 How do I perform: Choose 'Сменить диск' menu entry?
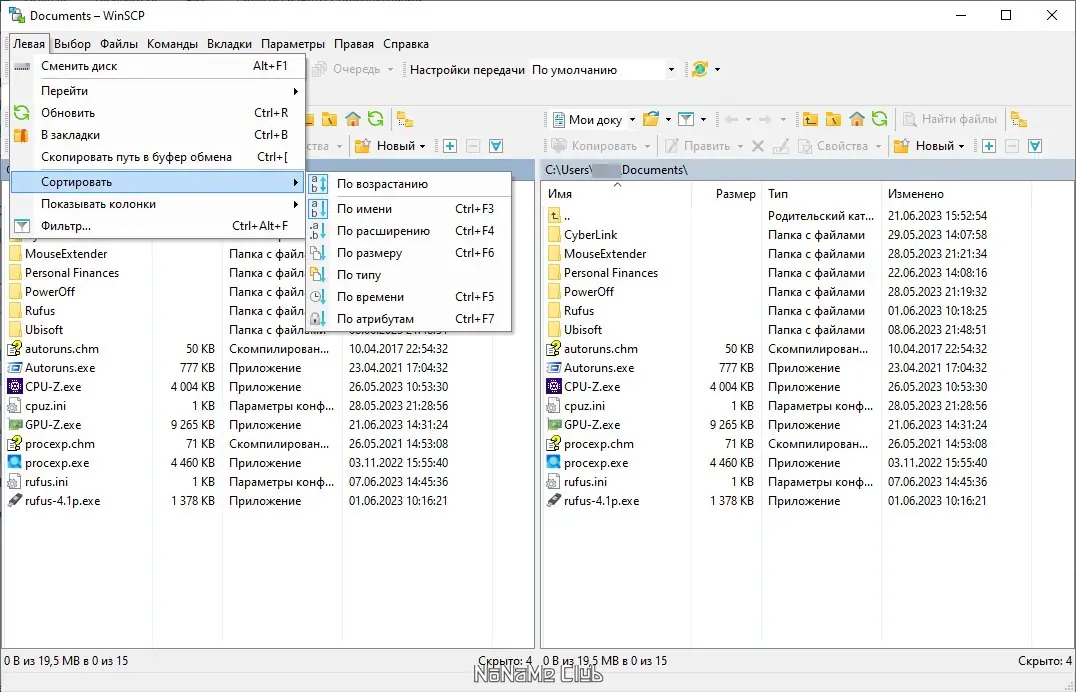(158, 66)
